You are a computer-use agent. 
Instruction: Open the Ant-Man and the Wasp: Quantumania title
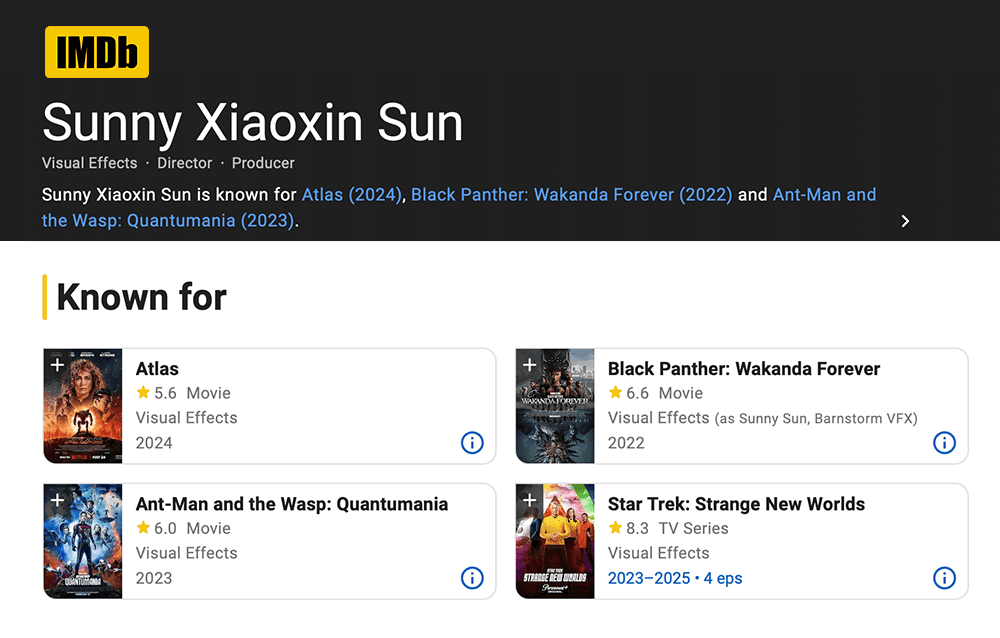(292, 504)
